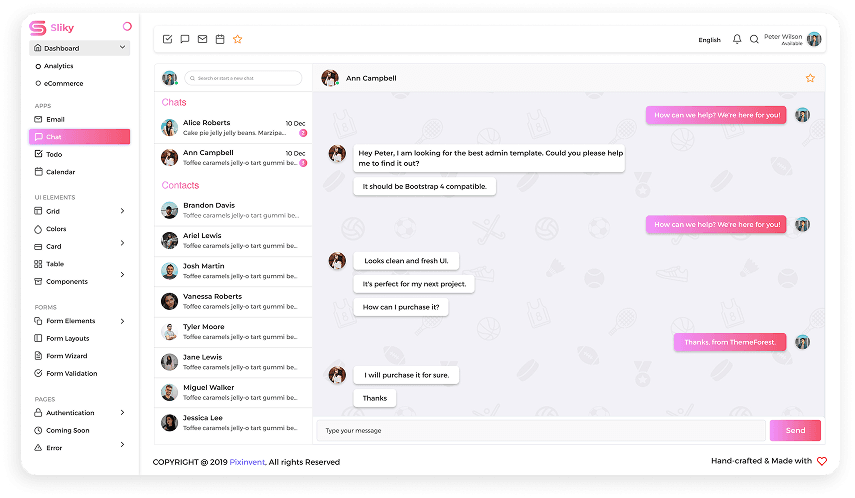This screenshot has width=855, height=498.
Task: Click the todo checkmark icon in top toolbar
Action: [x=167, y=40]
